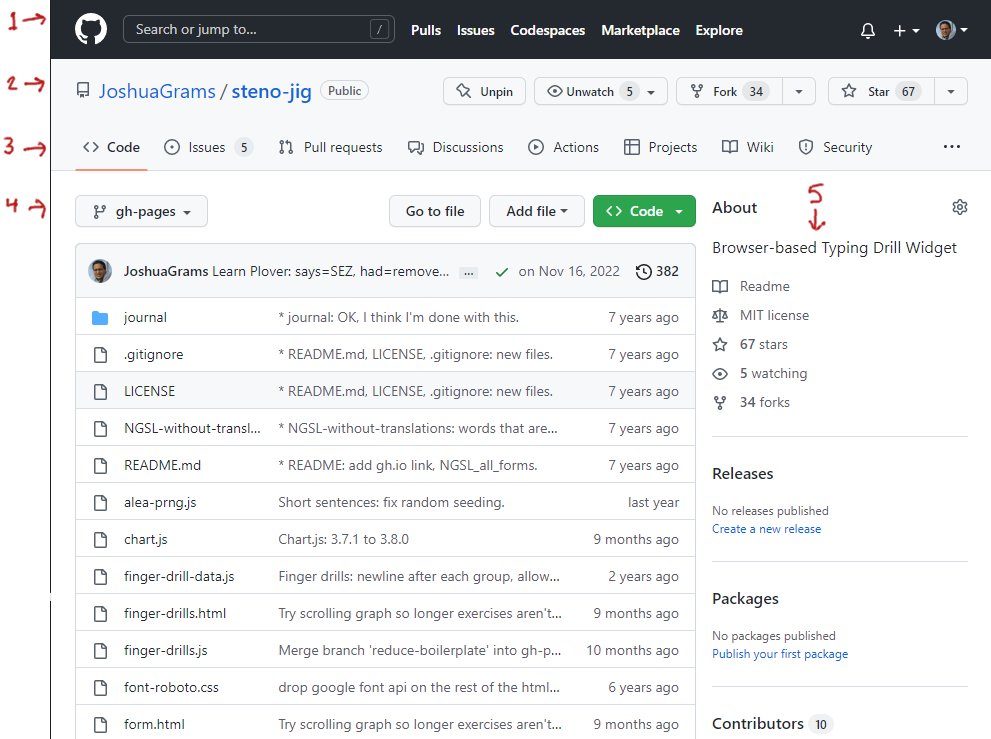Open commit 'Short sentences: fix random seeding.'
Image resolution: width=991 pixels, height=739 pixels.
pos(391,503)
